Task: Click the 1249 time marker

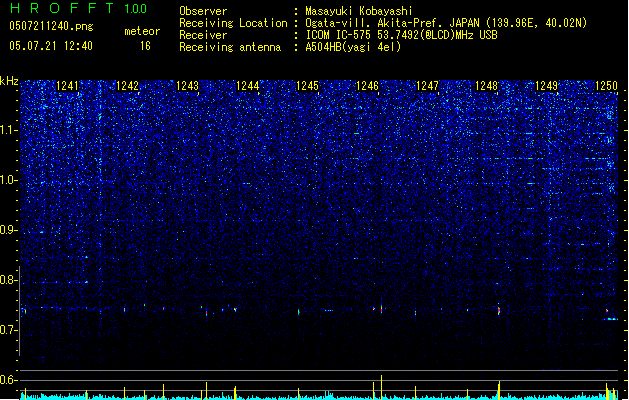Action: (546, 86)
